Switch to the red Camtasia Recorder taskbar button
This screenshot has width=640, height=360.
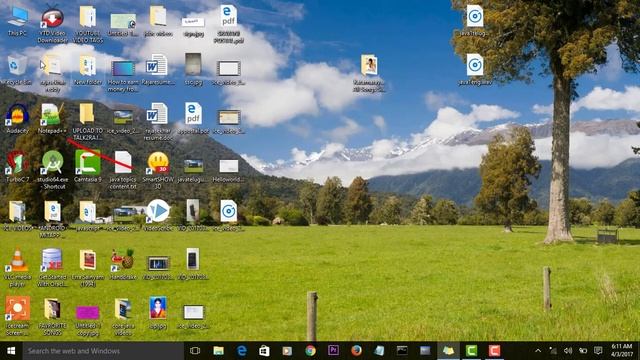[494, 351]
